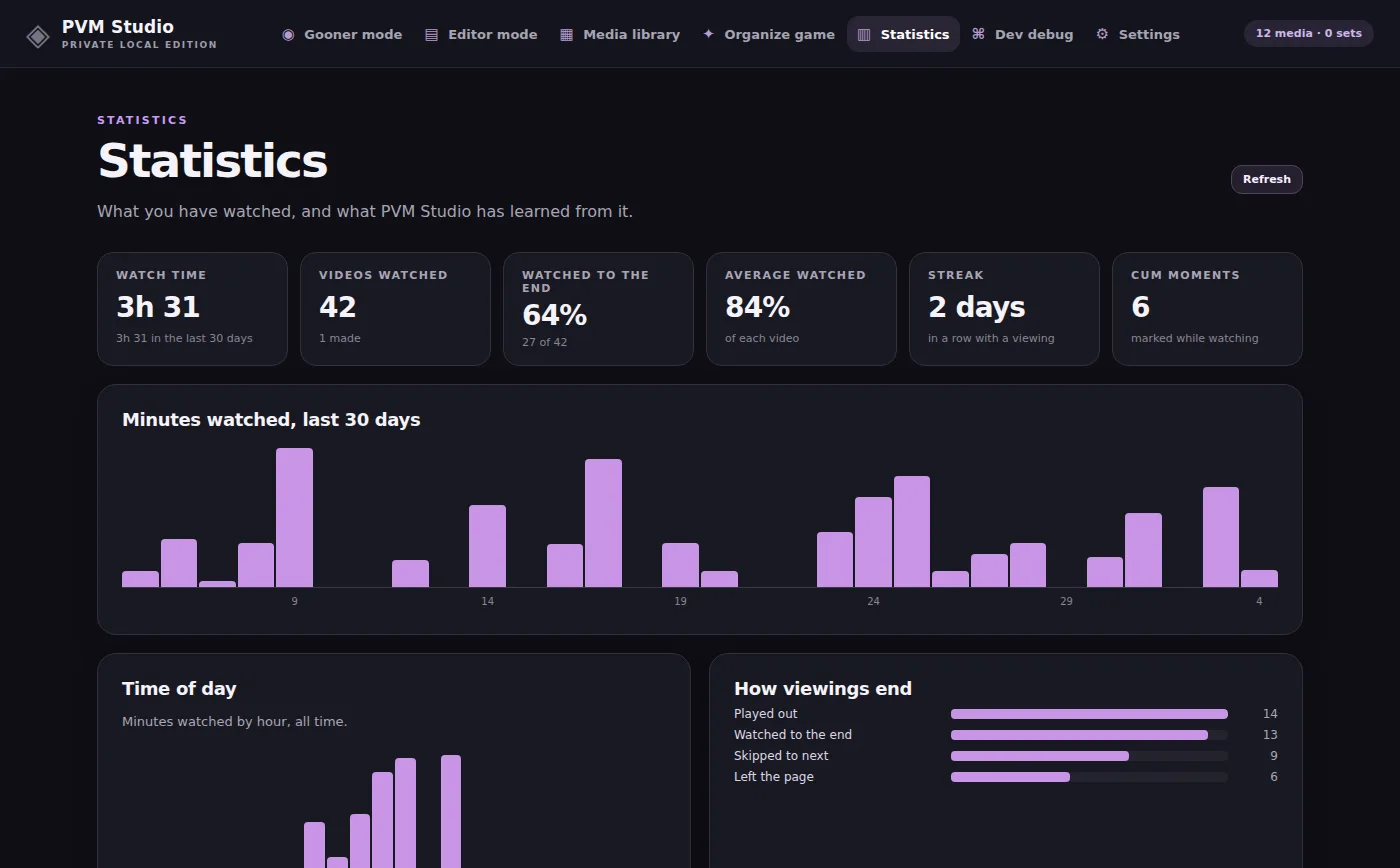Image resolution: width=1400 pixels, height=868 pixels.
Task: Click the Media library grid icon
Action: point(566,34)
